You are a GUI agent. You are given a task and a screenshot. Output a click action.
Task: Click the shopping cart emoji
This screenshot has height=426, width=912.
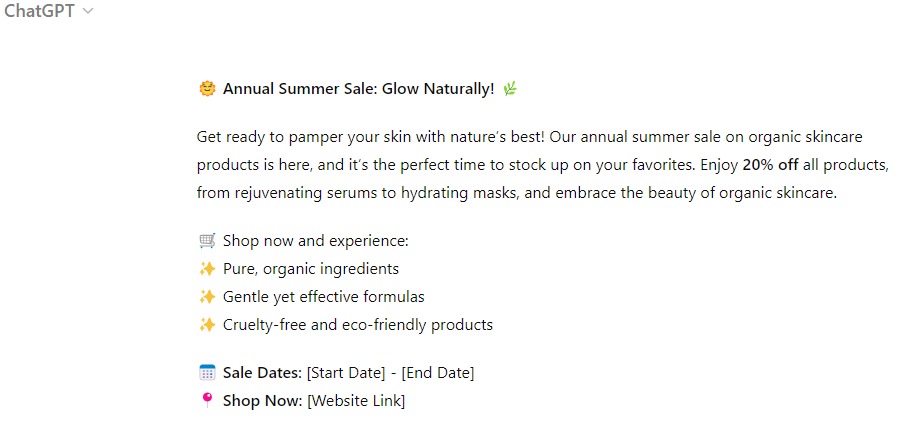click(x=207, y=240)
